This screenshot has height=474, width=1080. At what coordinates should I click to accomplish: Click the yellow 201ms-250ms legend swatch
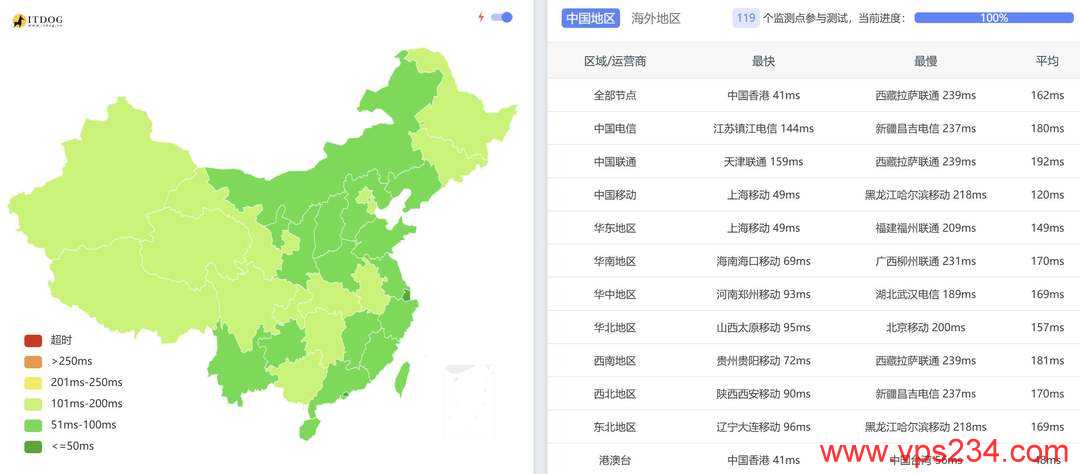point(33,383)
